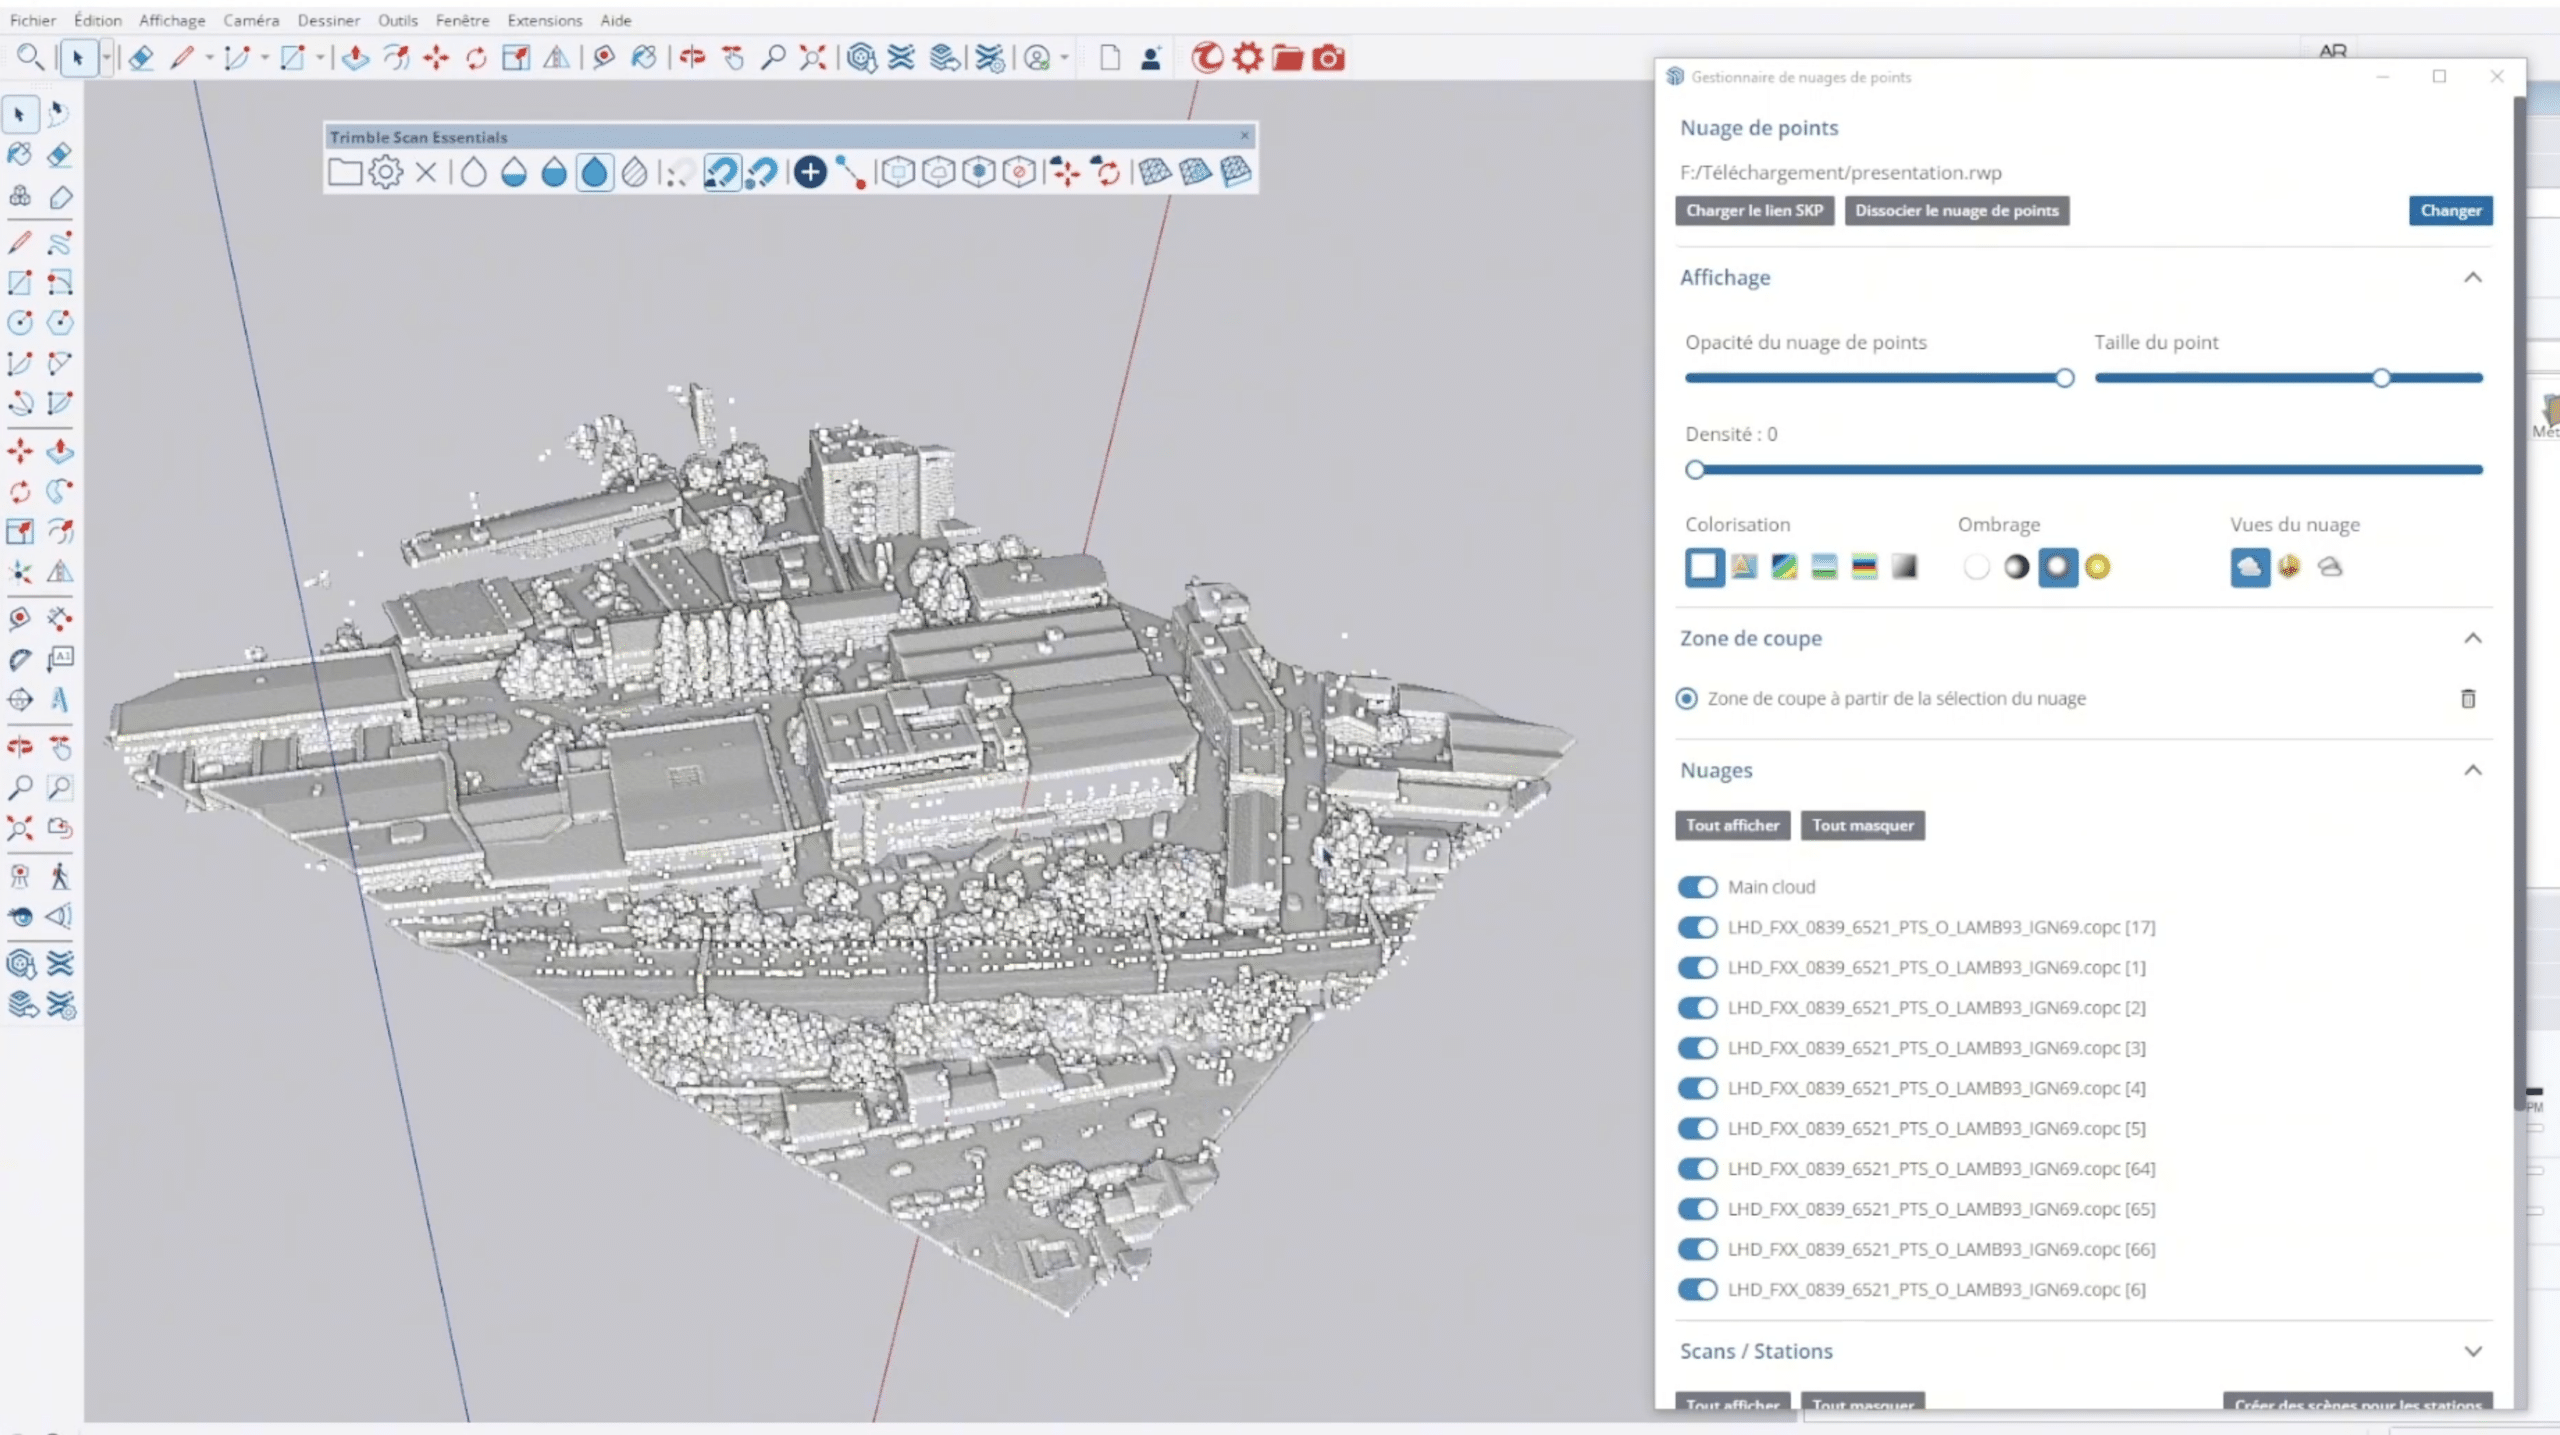Disable the LHD_FXX cloud [17] toggle

(x=1697, y=927)
